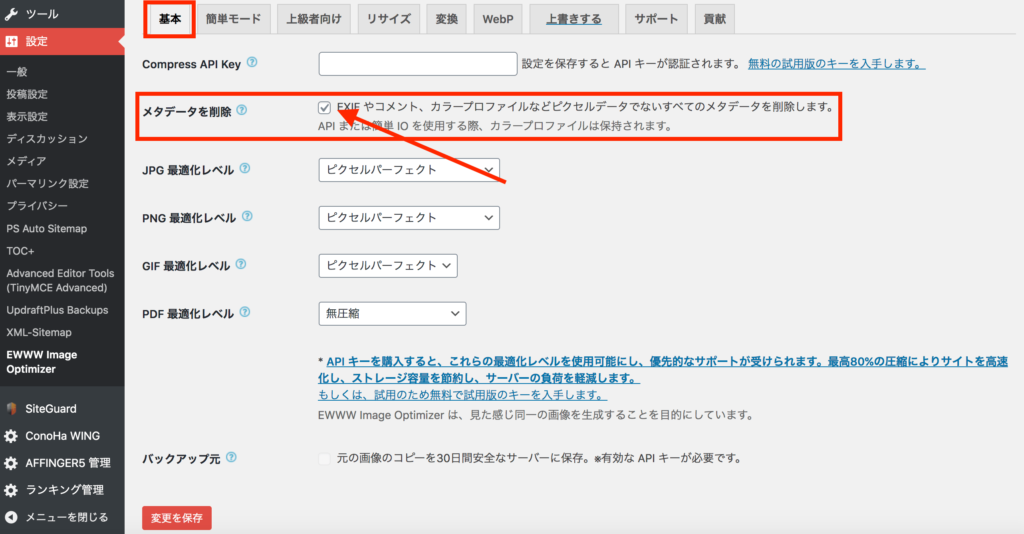Click the collapse arrow icon for メニューを閉じる
The image size is (1024, 534).
click(11, 517)
